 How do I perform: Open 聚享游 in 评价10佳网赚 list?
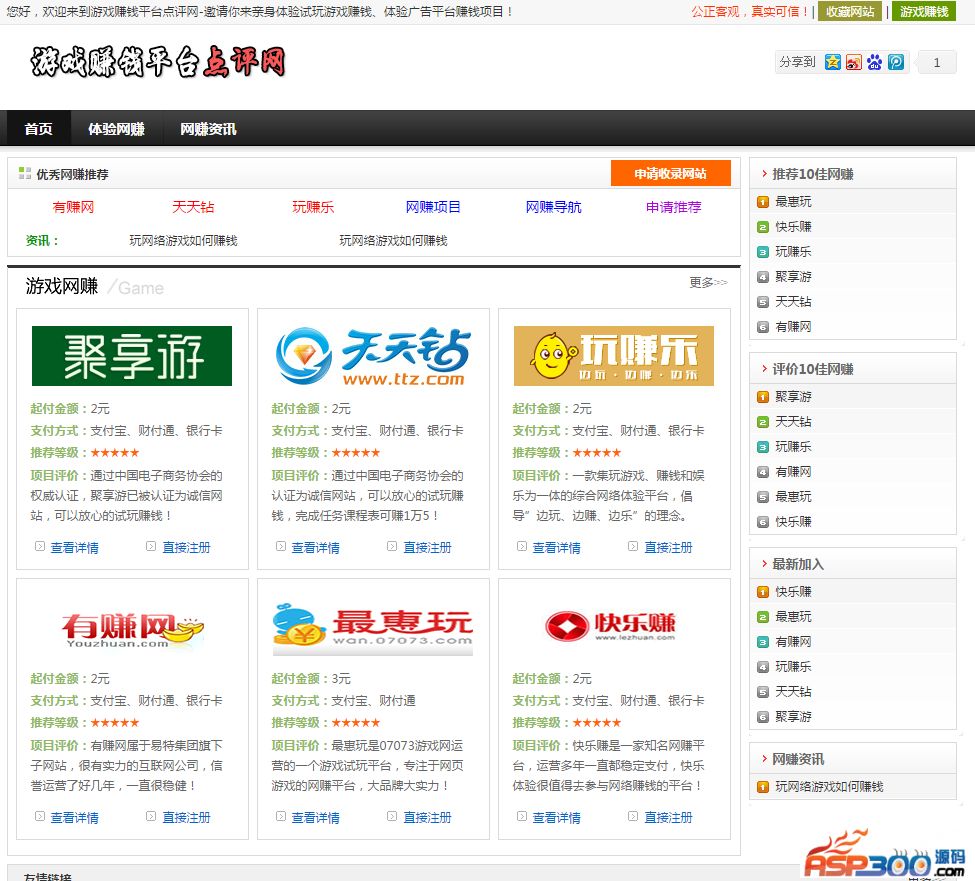point(793,397)
